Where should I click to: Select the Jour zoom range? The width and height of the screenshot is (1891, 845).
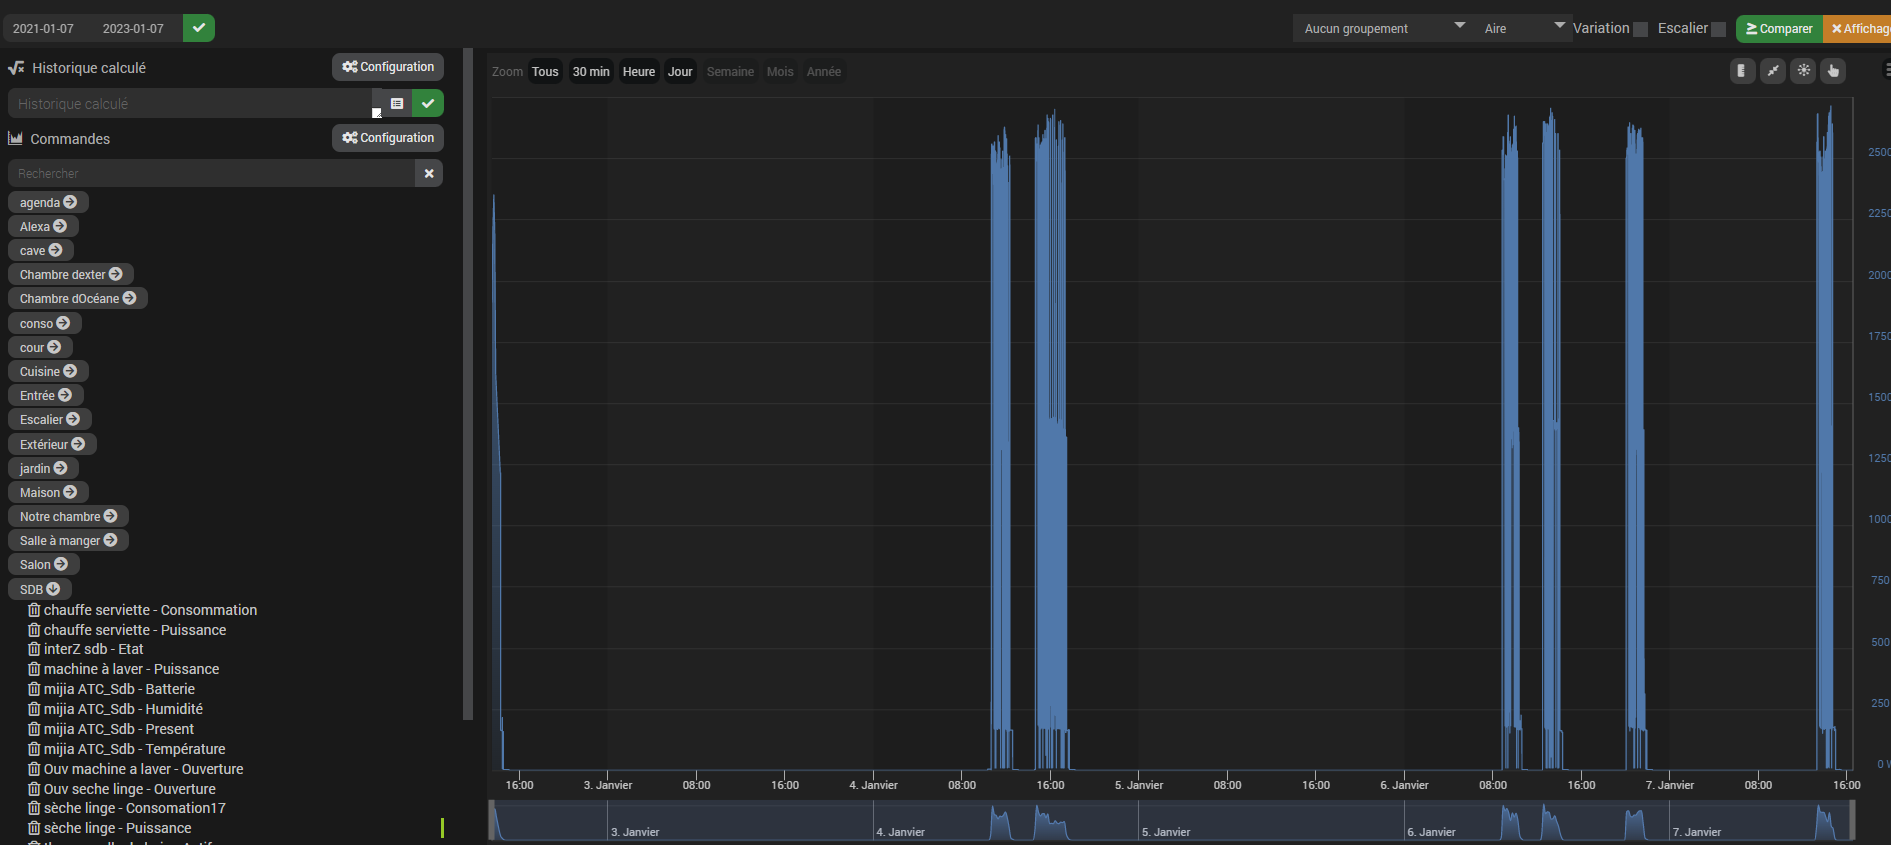click(x=680, y=72)
